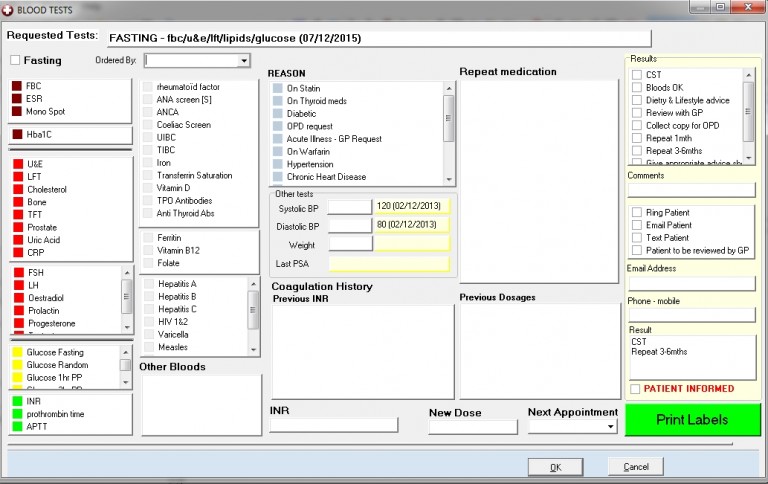Select Vitamin D test checkbox
The height and width of the screenshot is (484, 768).
[x=148, y=188]
